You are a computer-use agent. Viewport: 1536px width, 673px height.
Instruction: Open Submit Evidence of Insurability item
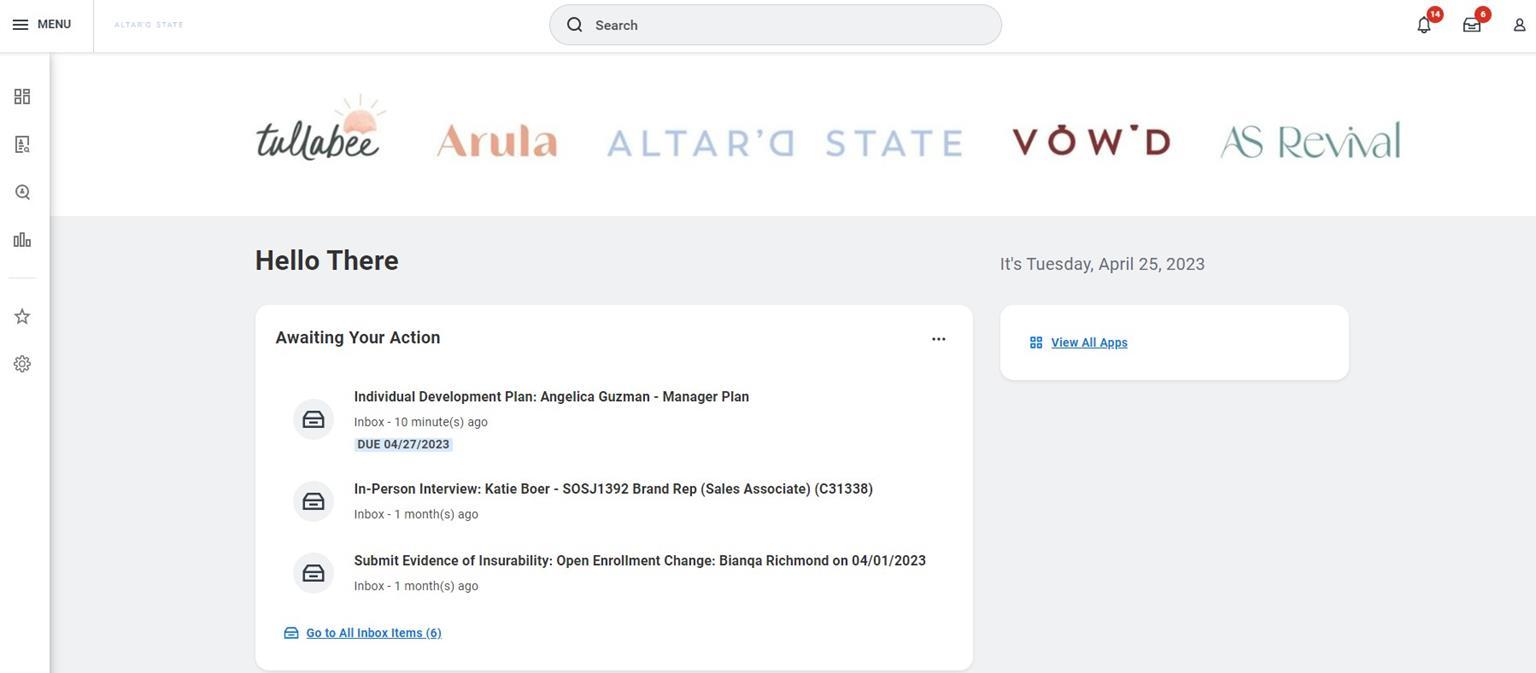coord(639,561)
